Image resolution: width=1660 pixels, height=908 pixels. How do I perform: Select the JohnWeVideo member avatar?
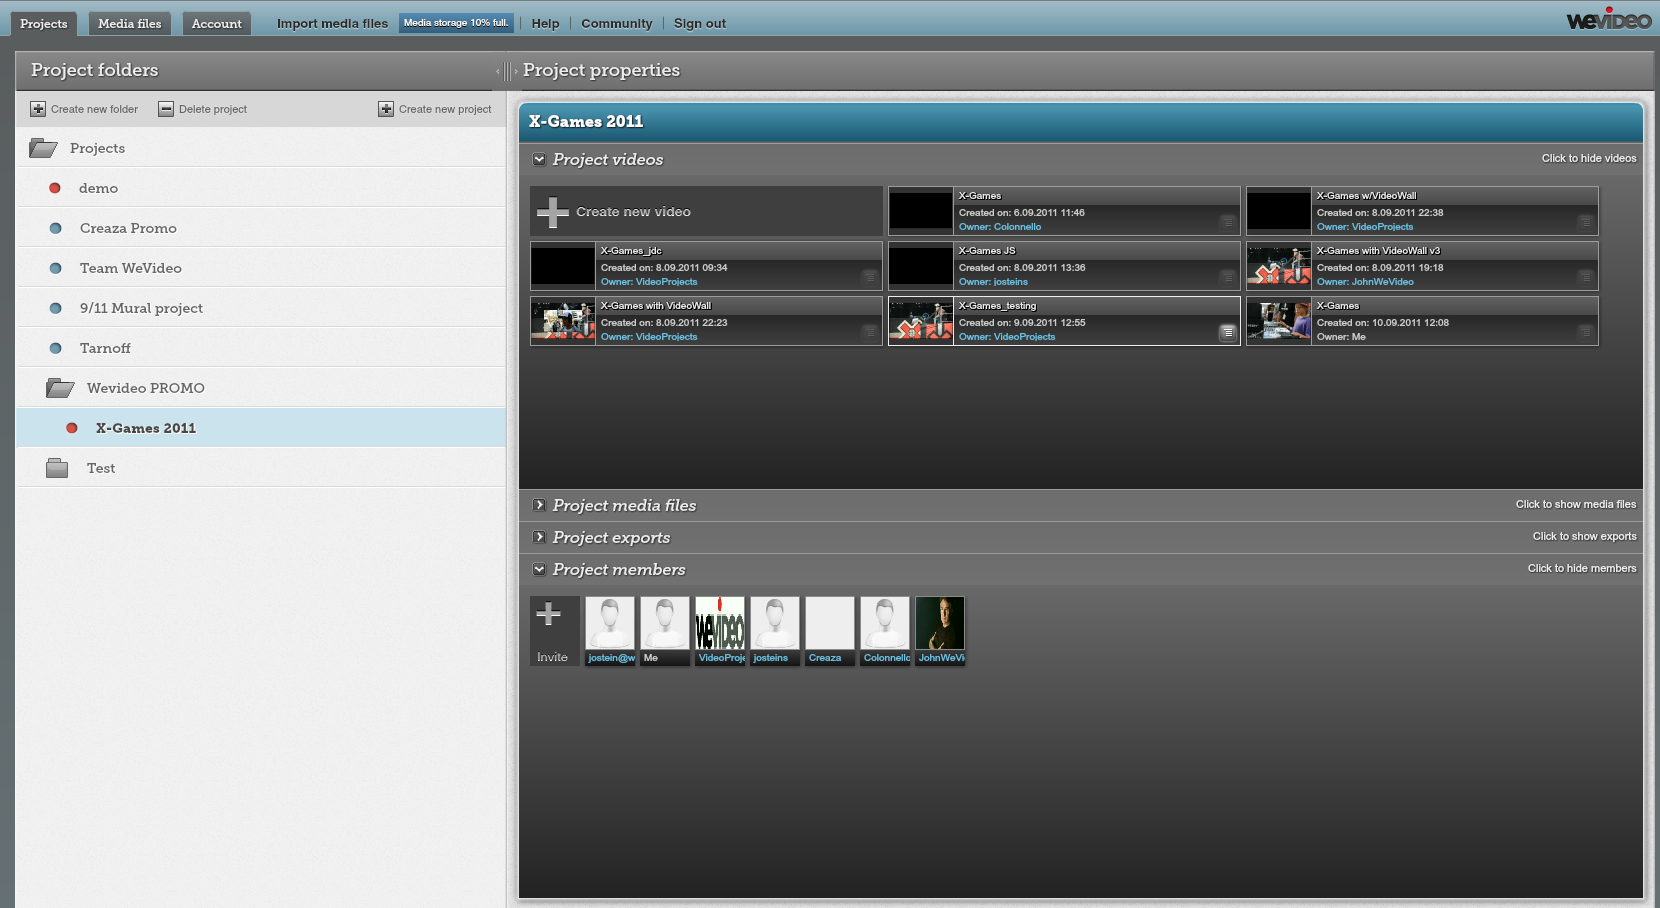pyautogui.click(x=940, y=624)
